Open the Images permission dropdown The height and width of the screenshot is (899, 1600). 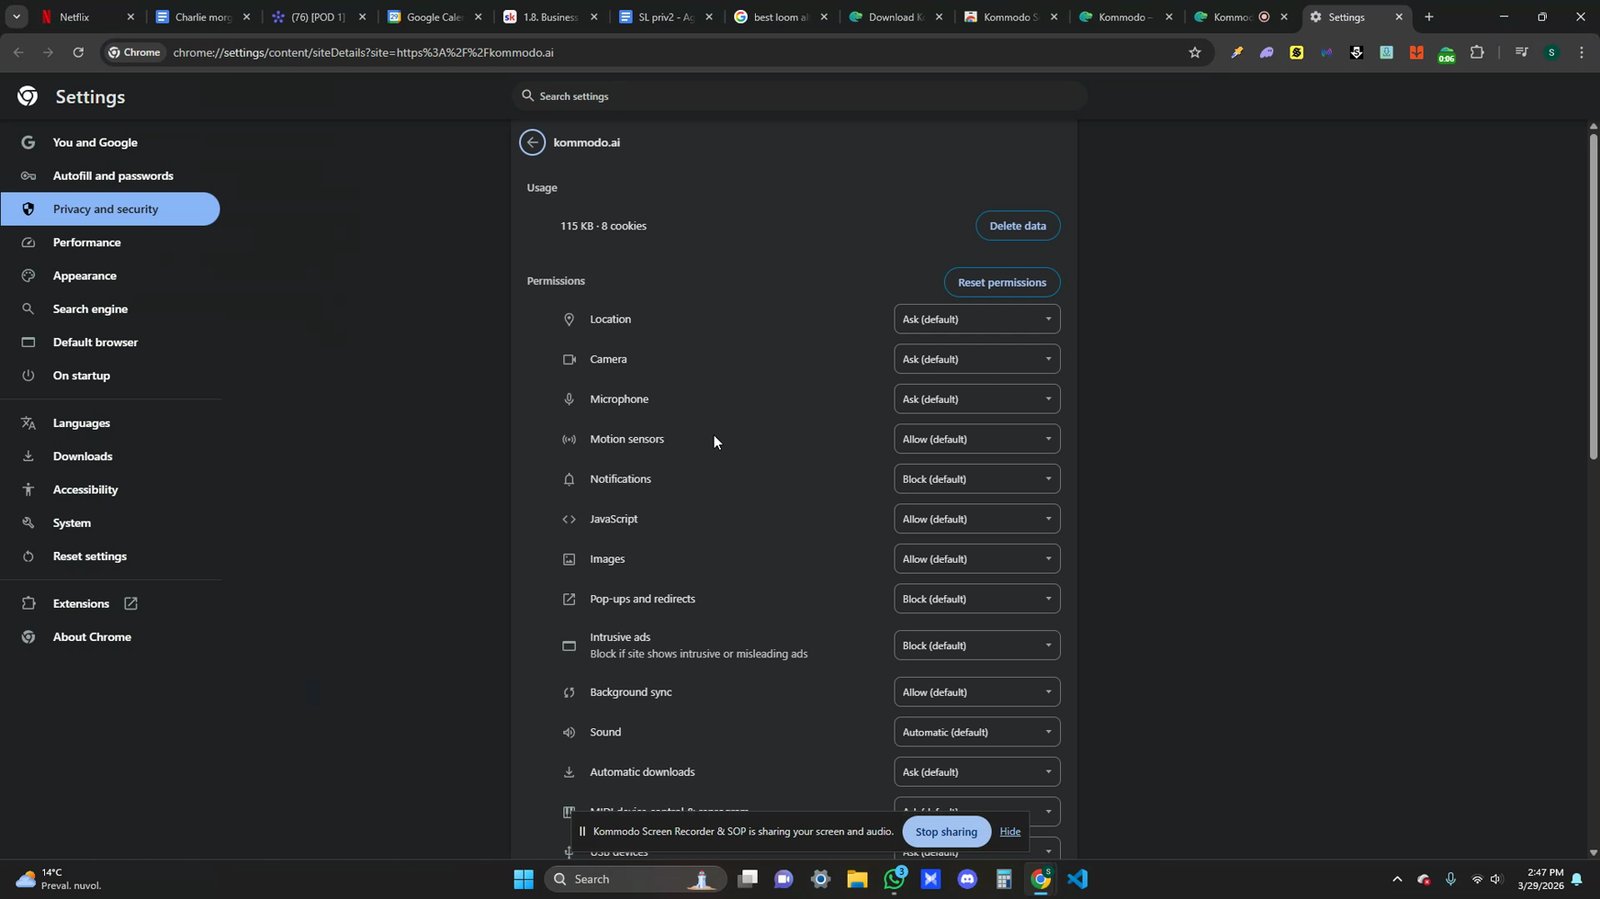[977, 559]
